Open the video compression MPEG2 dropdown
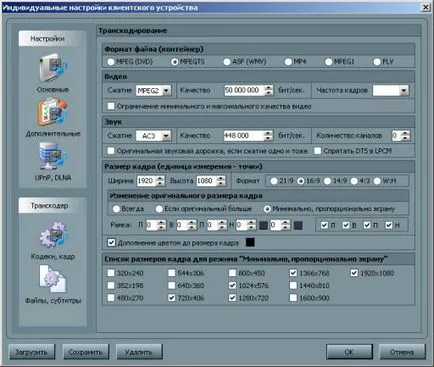The image size is (434, 367). pyautogui.click(x=166, y=90)
